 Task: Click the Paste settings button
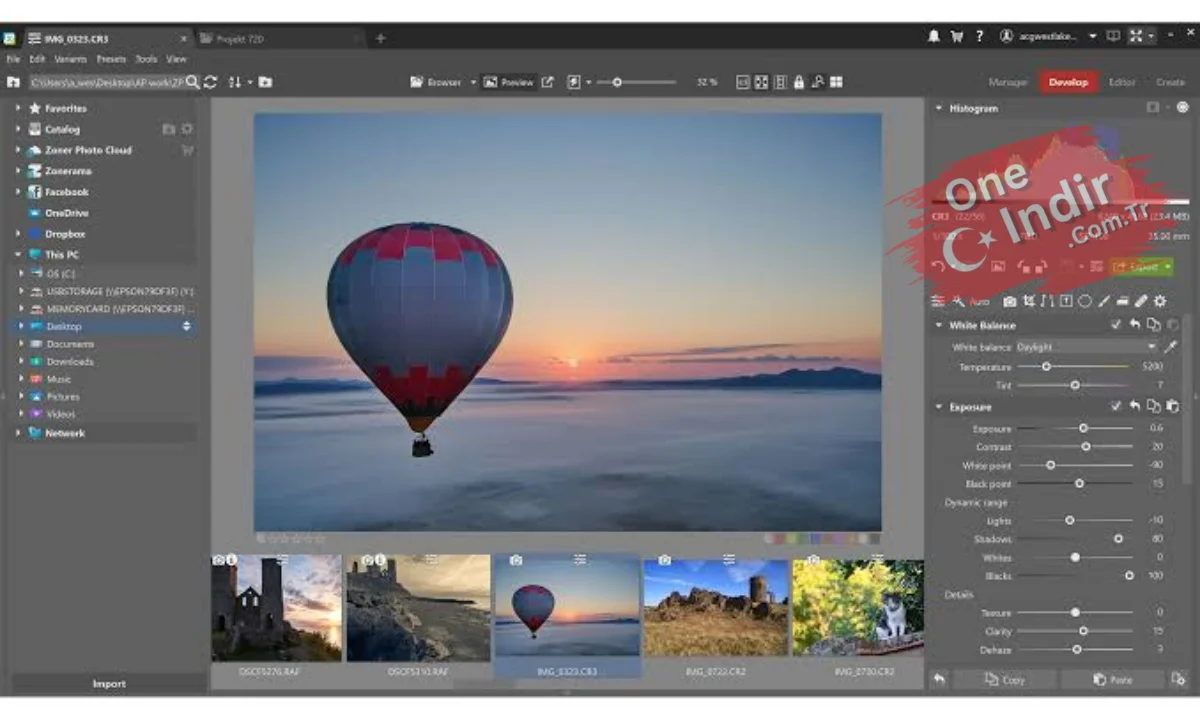(1112, 680)
